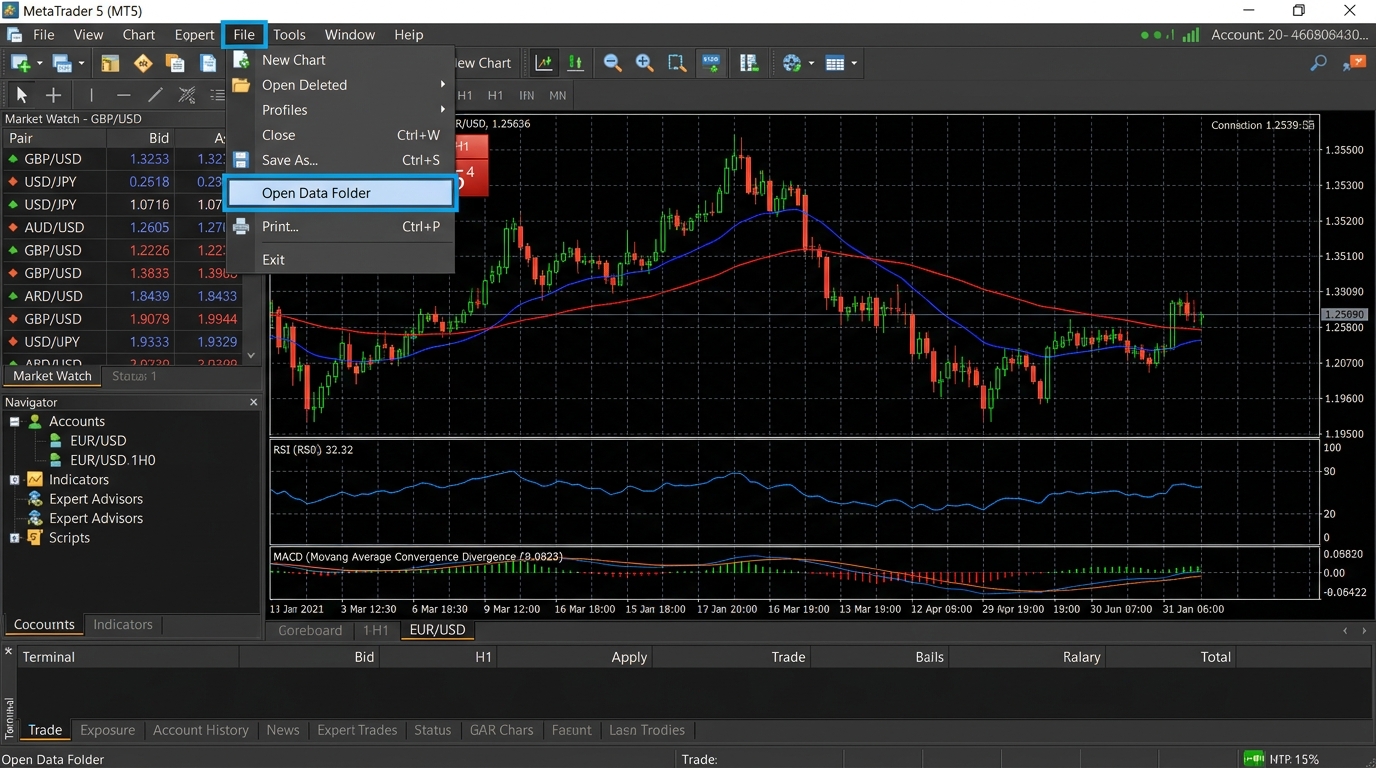Viewport: 1376px width, 768px height.
Task: Choose New Chart from the dropdown menu
Action: [x=341, y=60]
